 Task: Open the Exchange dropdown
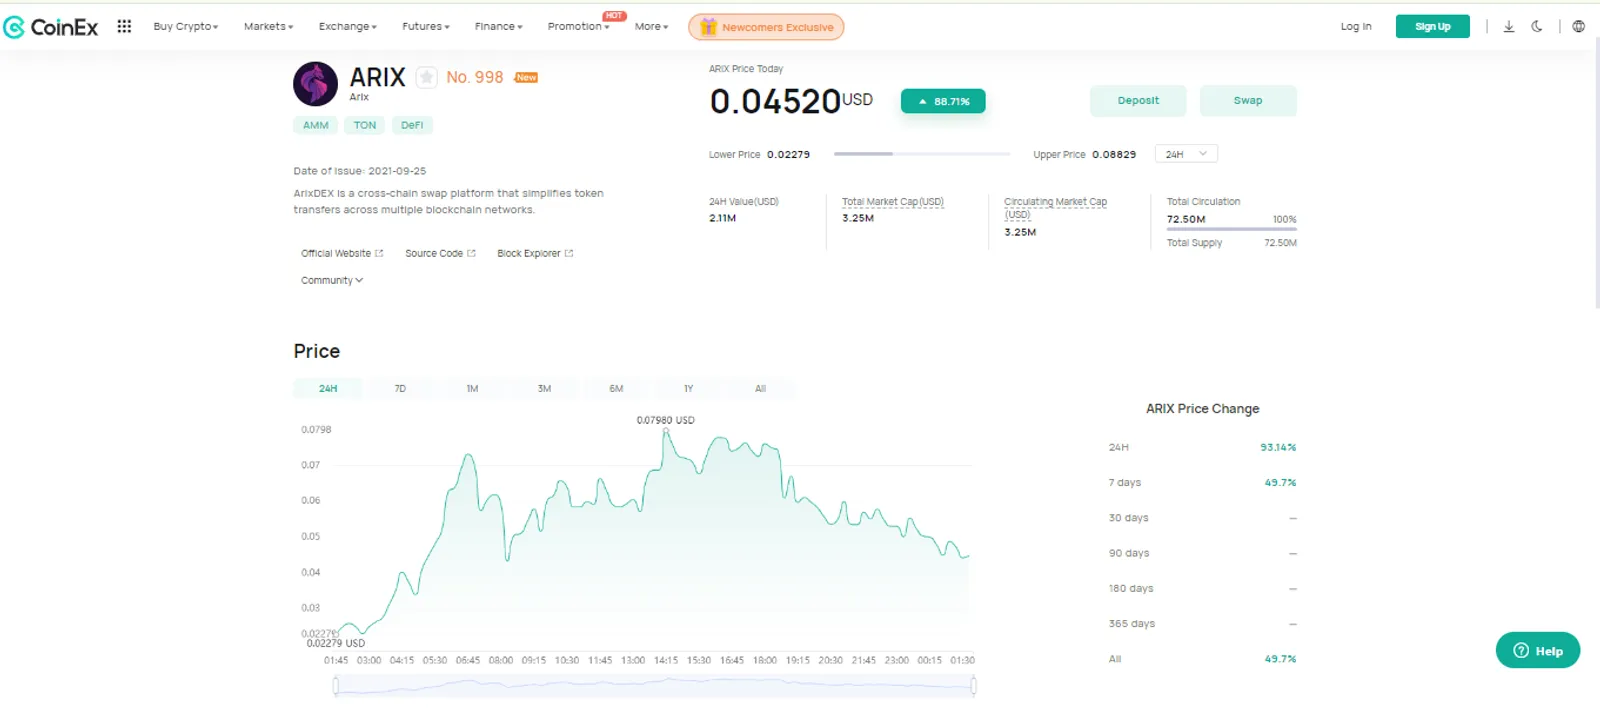348,27
